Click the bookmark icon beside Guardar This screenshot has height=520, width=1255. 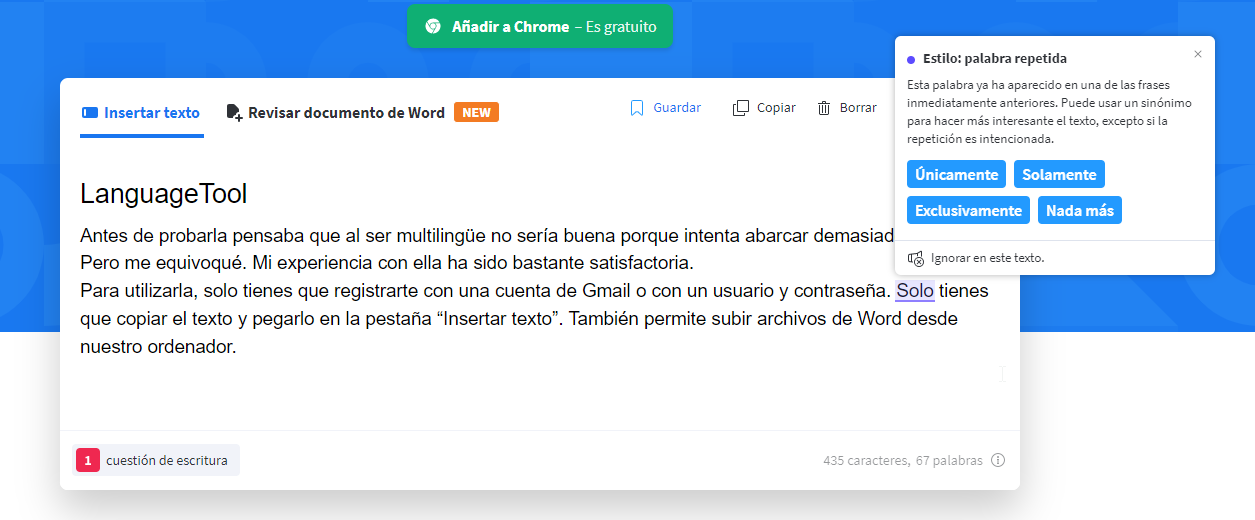637,108
